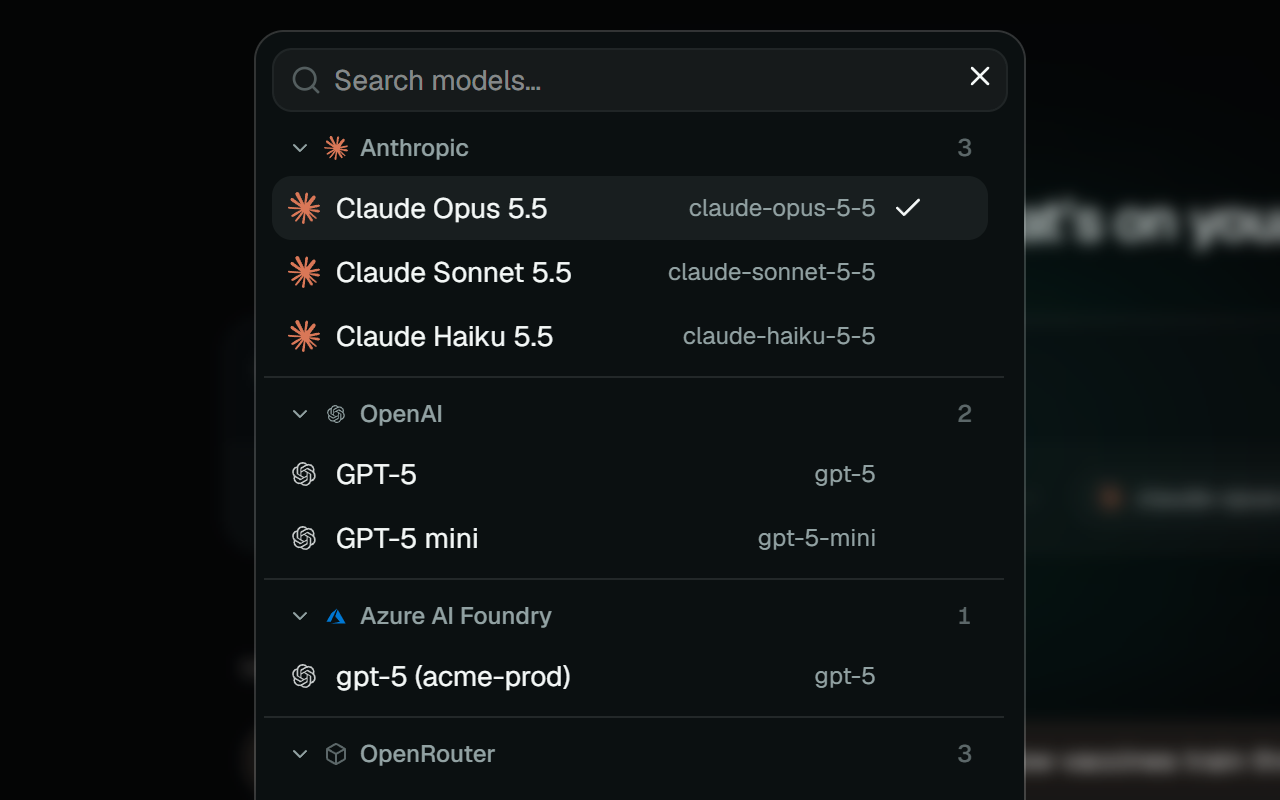Click the claude-sonnet-5-5 model ID text

(x=772, y=272)
